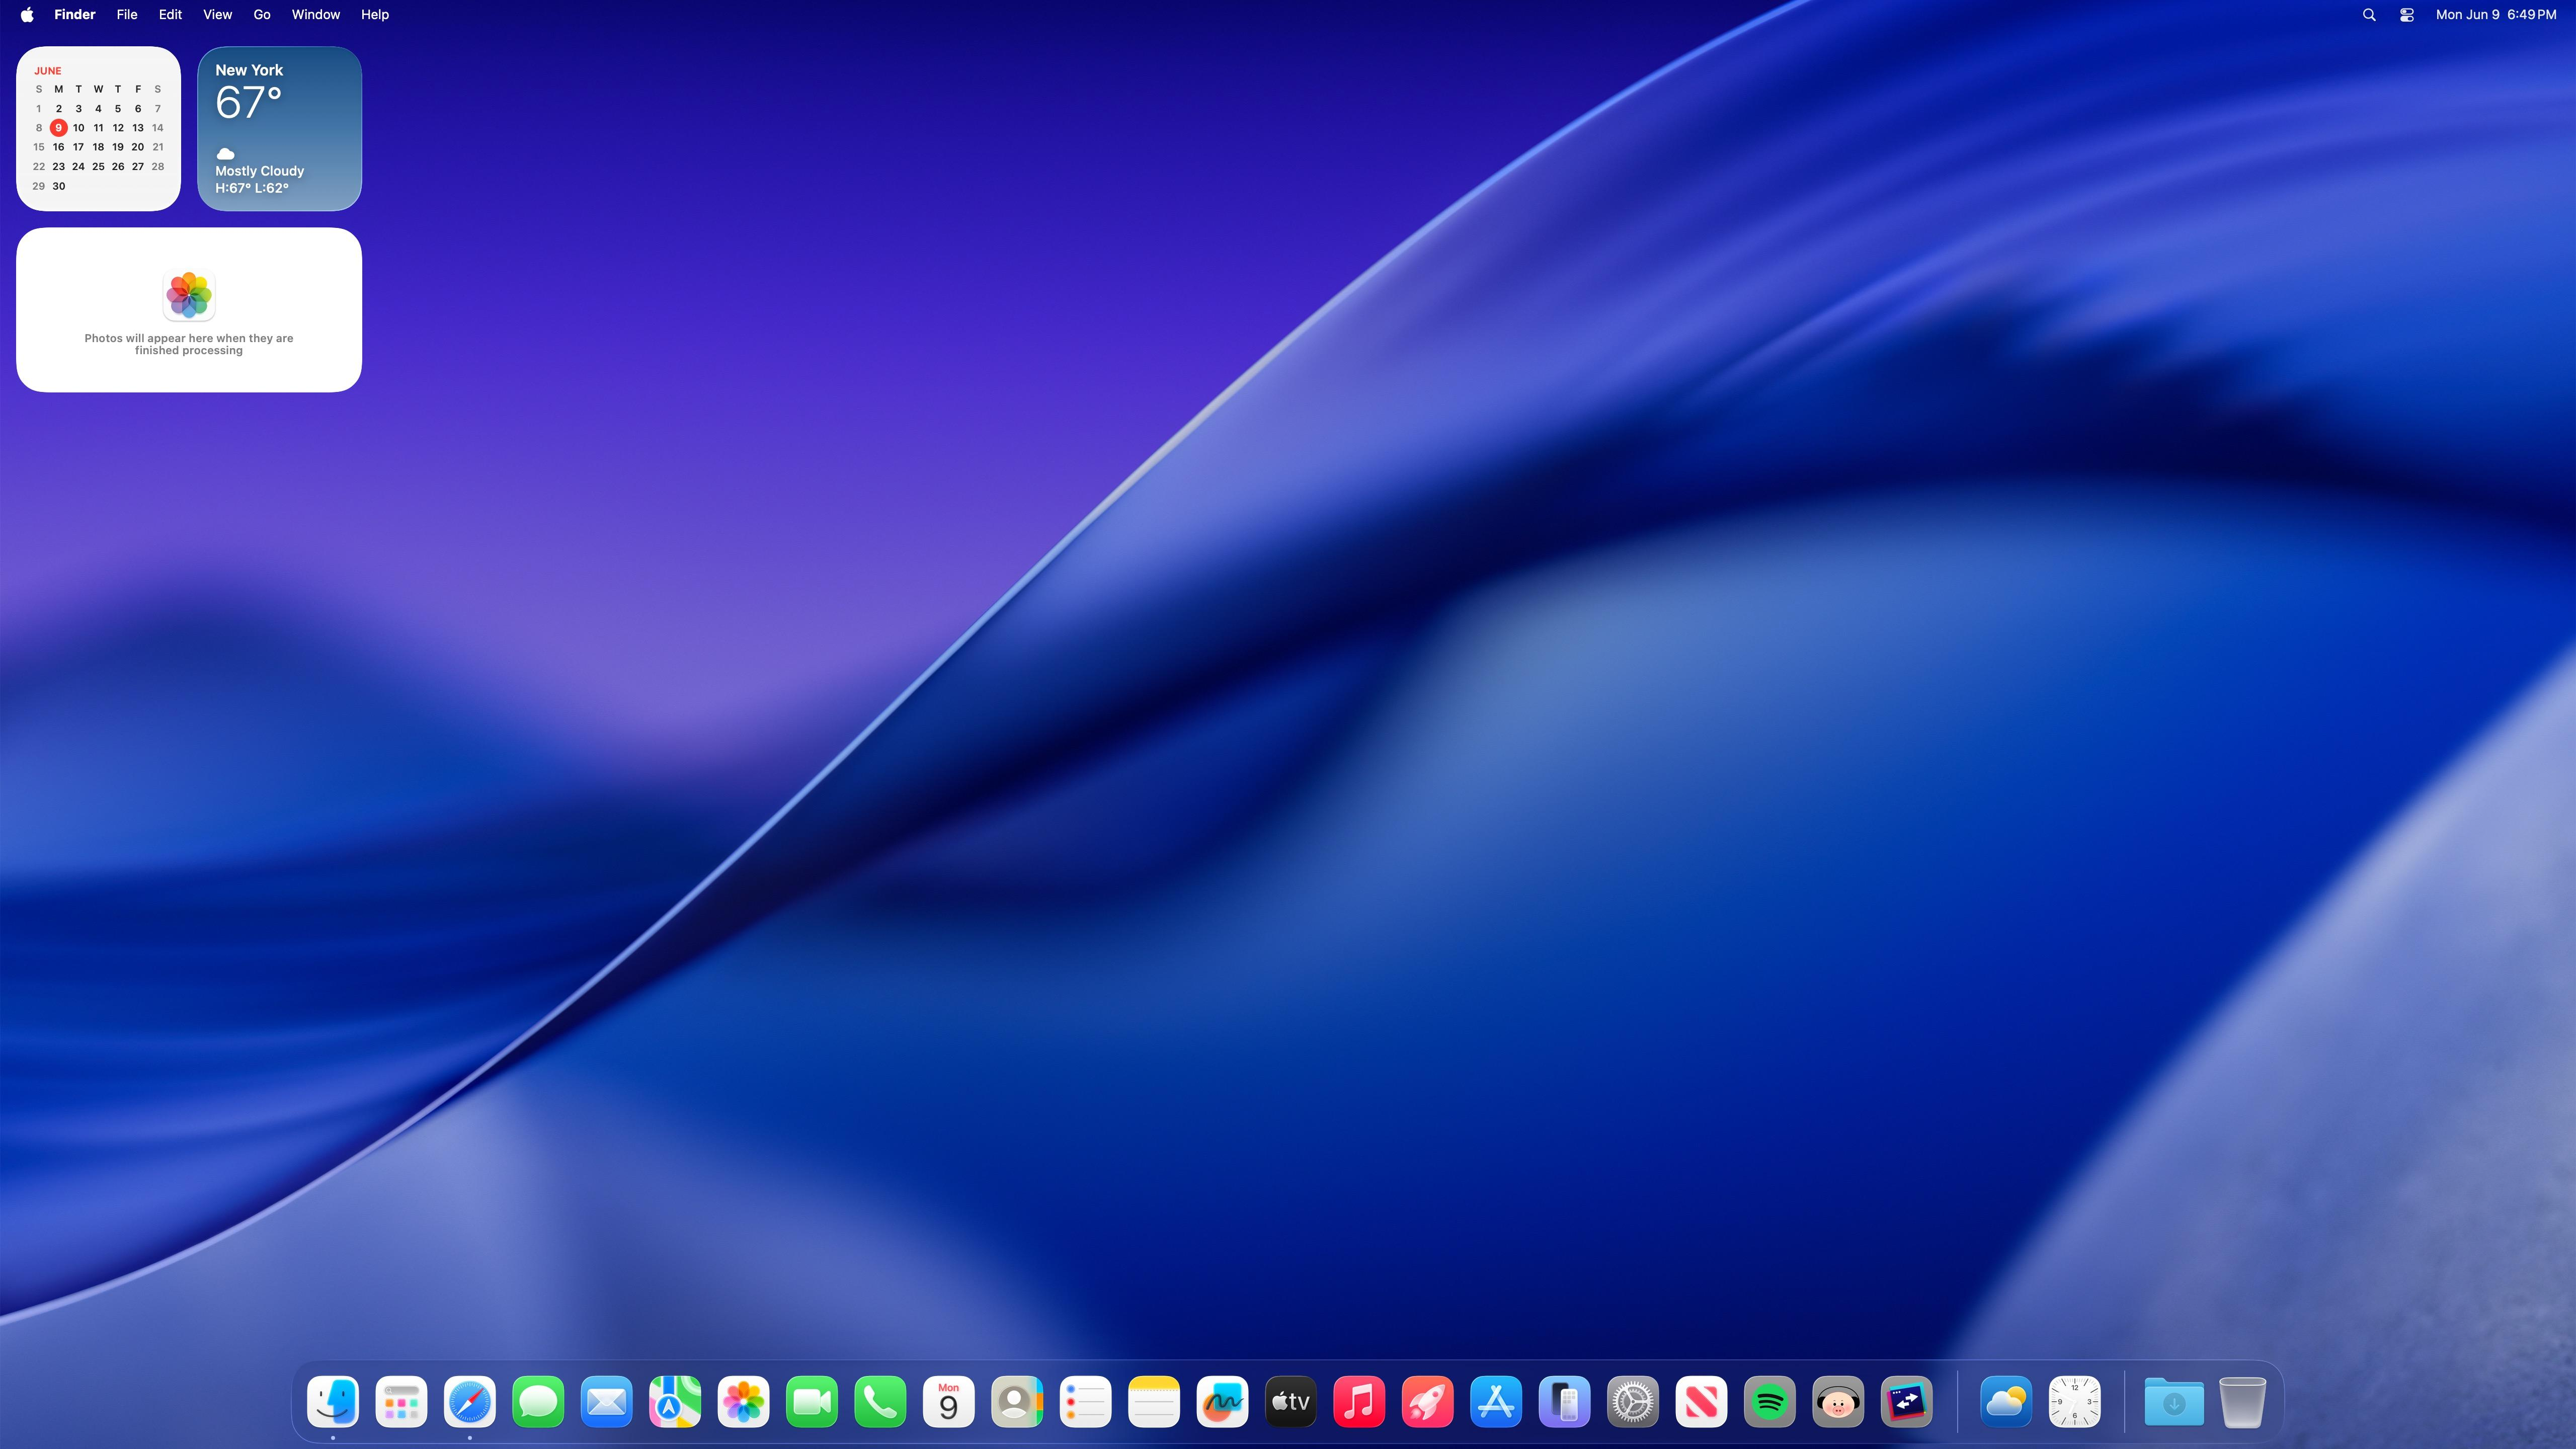The image size is (2576, 1449).
Task: Click the JUNE heading in calendar widget
Action: tap(48, 71)
